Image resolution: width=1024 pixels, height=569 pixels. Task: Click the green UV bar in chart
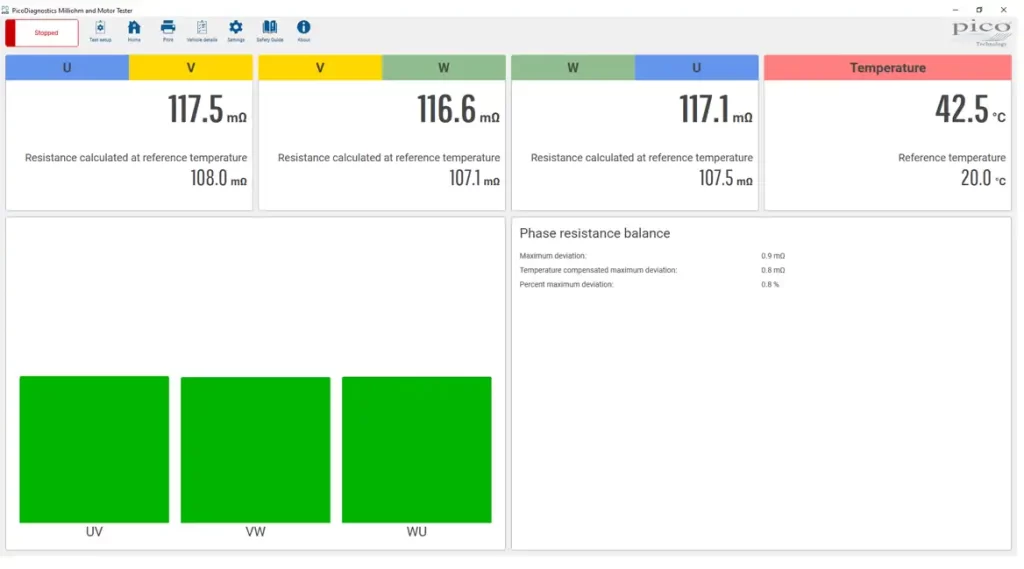point(94,449)
